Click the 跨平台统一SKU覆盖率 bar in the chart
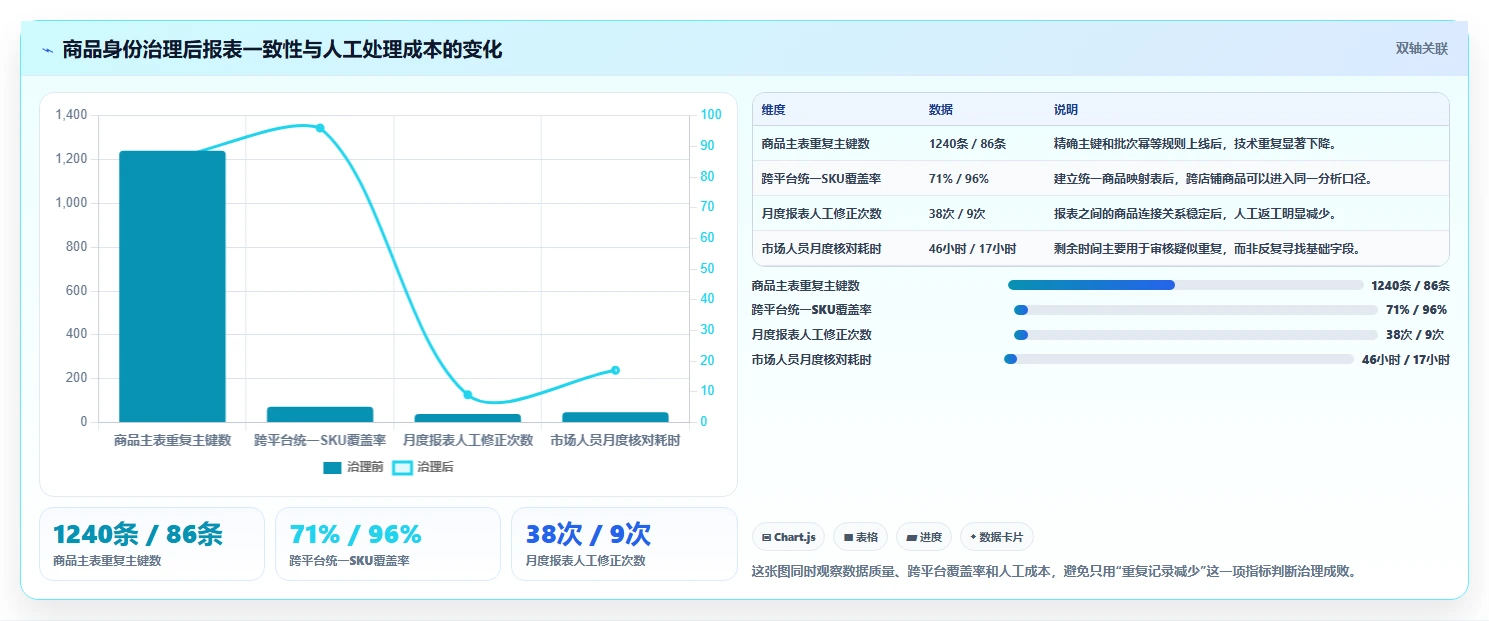Image resolution: width=1489 pixels, height=621 pixels. pyautogui.click(x=320, y=414)
